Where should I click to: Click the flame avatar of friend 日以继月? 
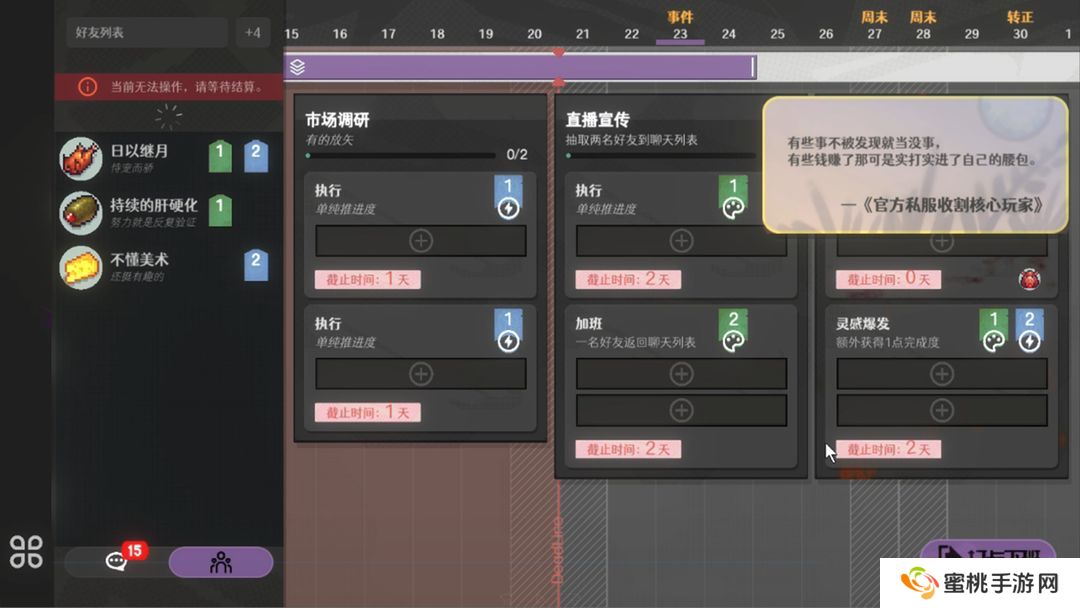(81, 158)
